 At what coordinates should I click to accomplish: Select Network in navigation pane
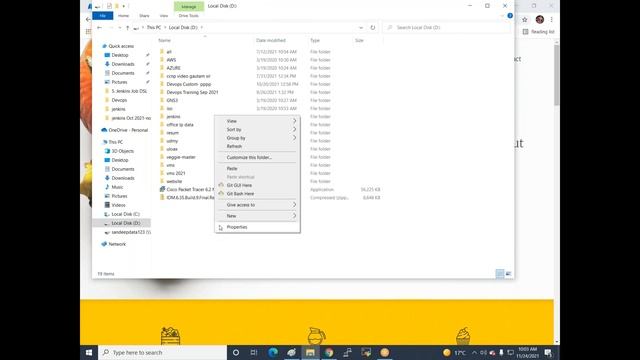(117, 244)
